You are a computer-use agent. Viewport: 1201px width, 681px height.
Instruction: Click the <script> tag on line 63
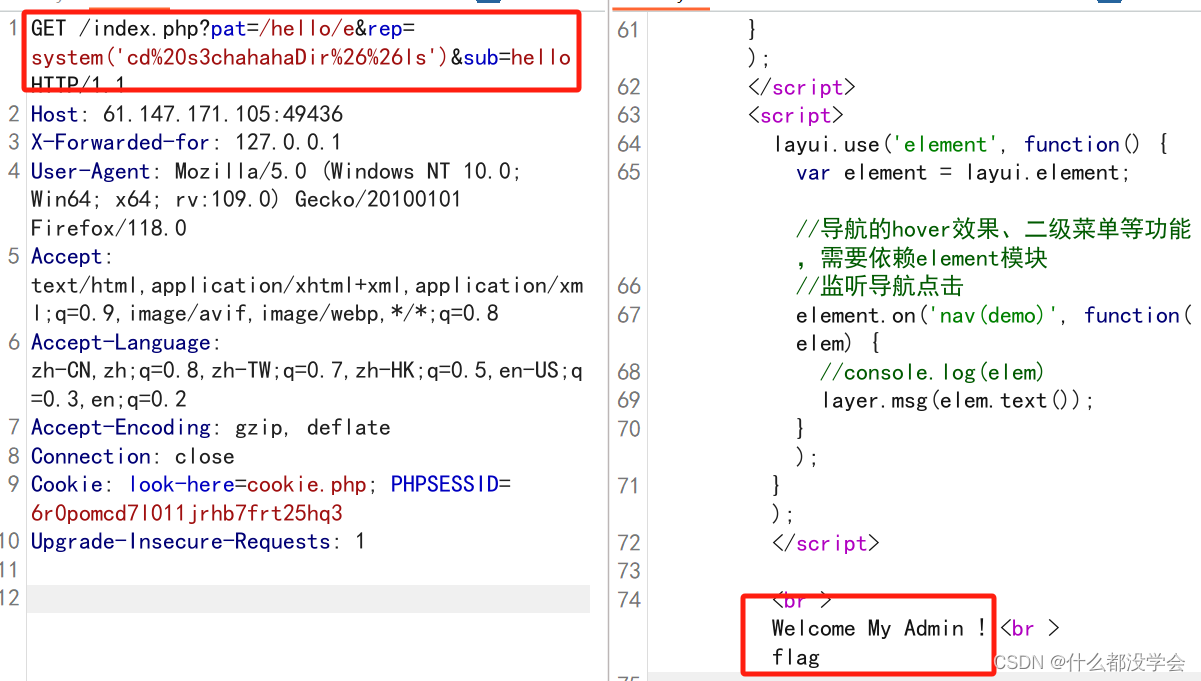coord(796,115)
